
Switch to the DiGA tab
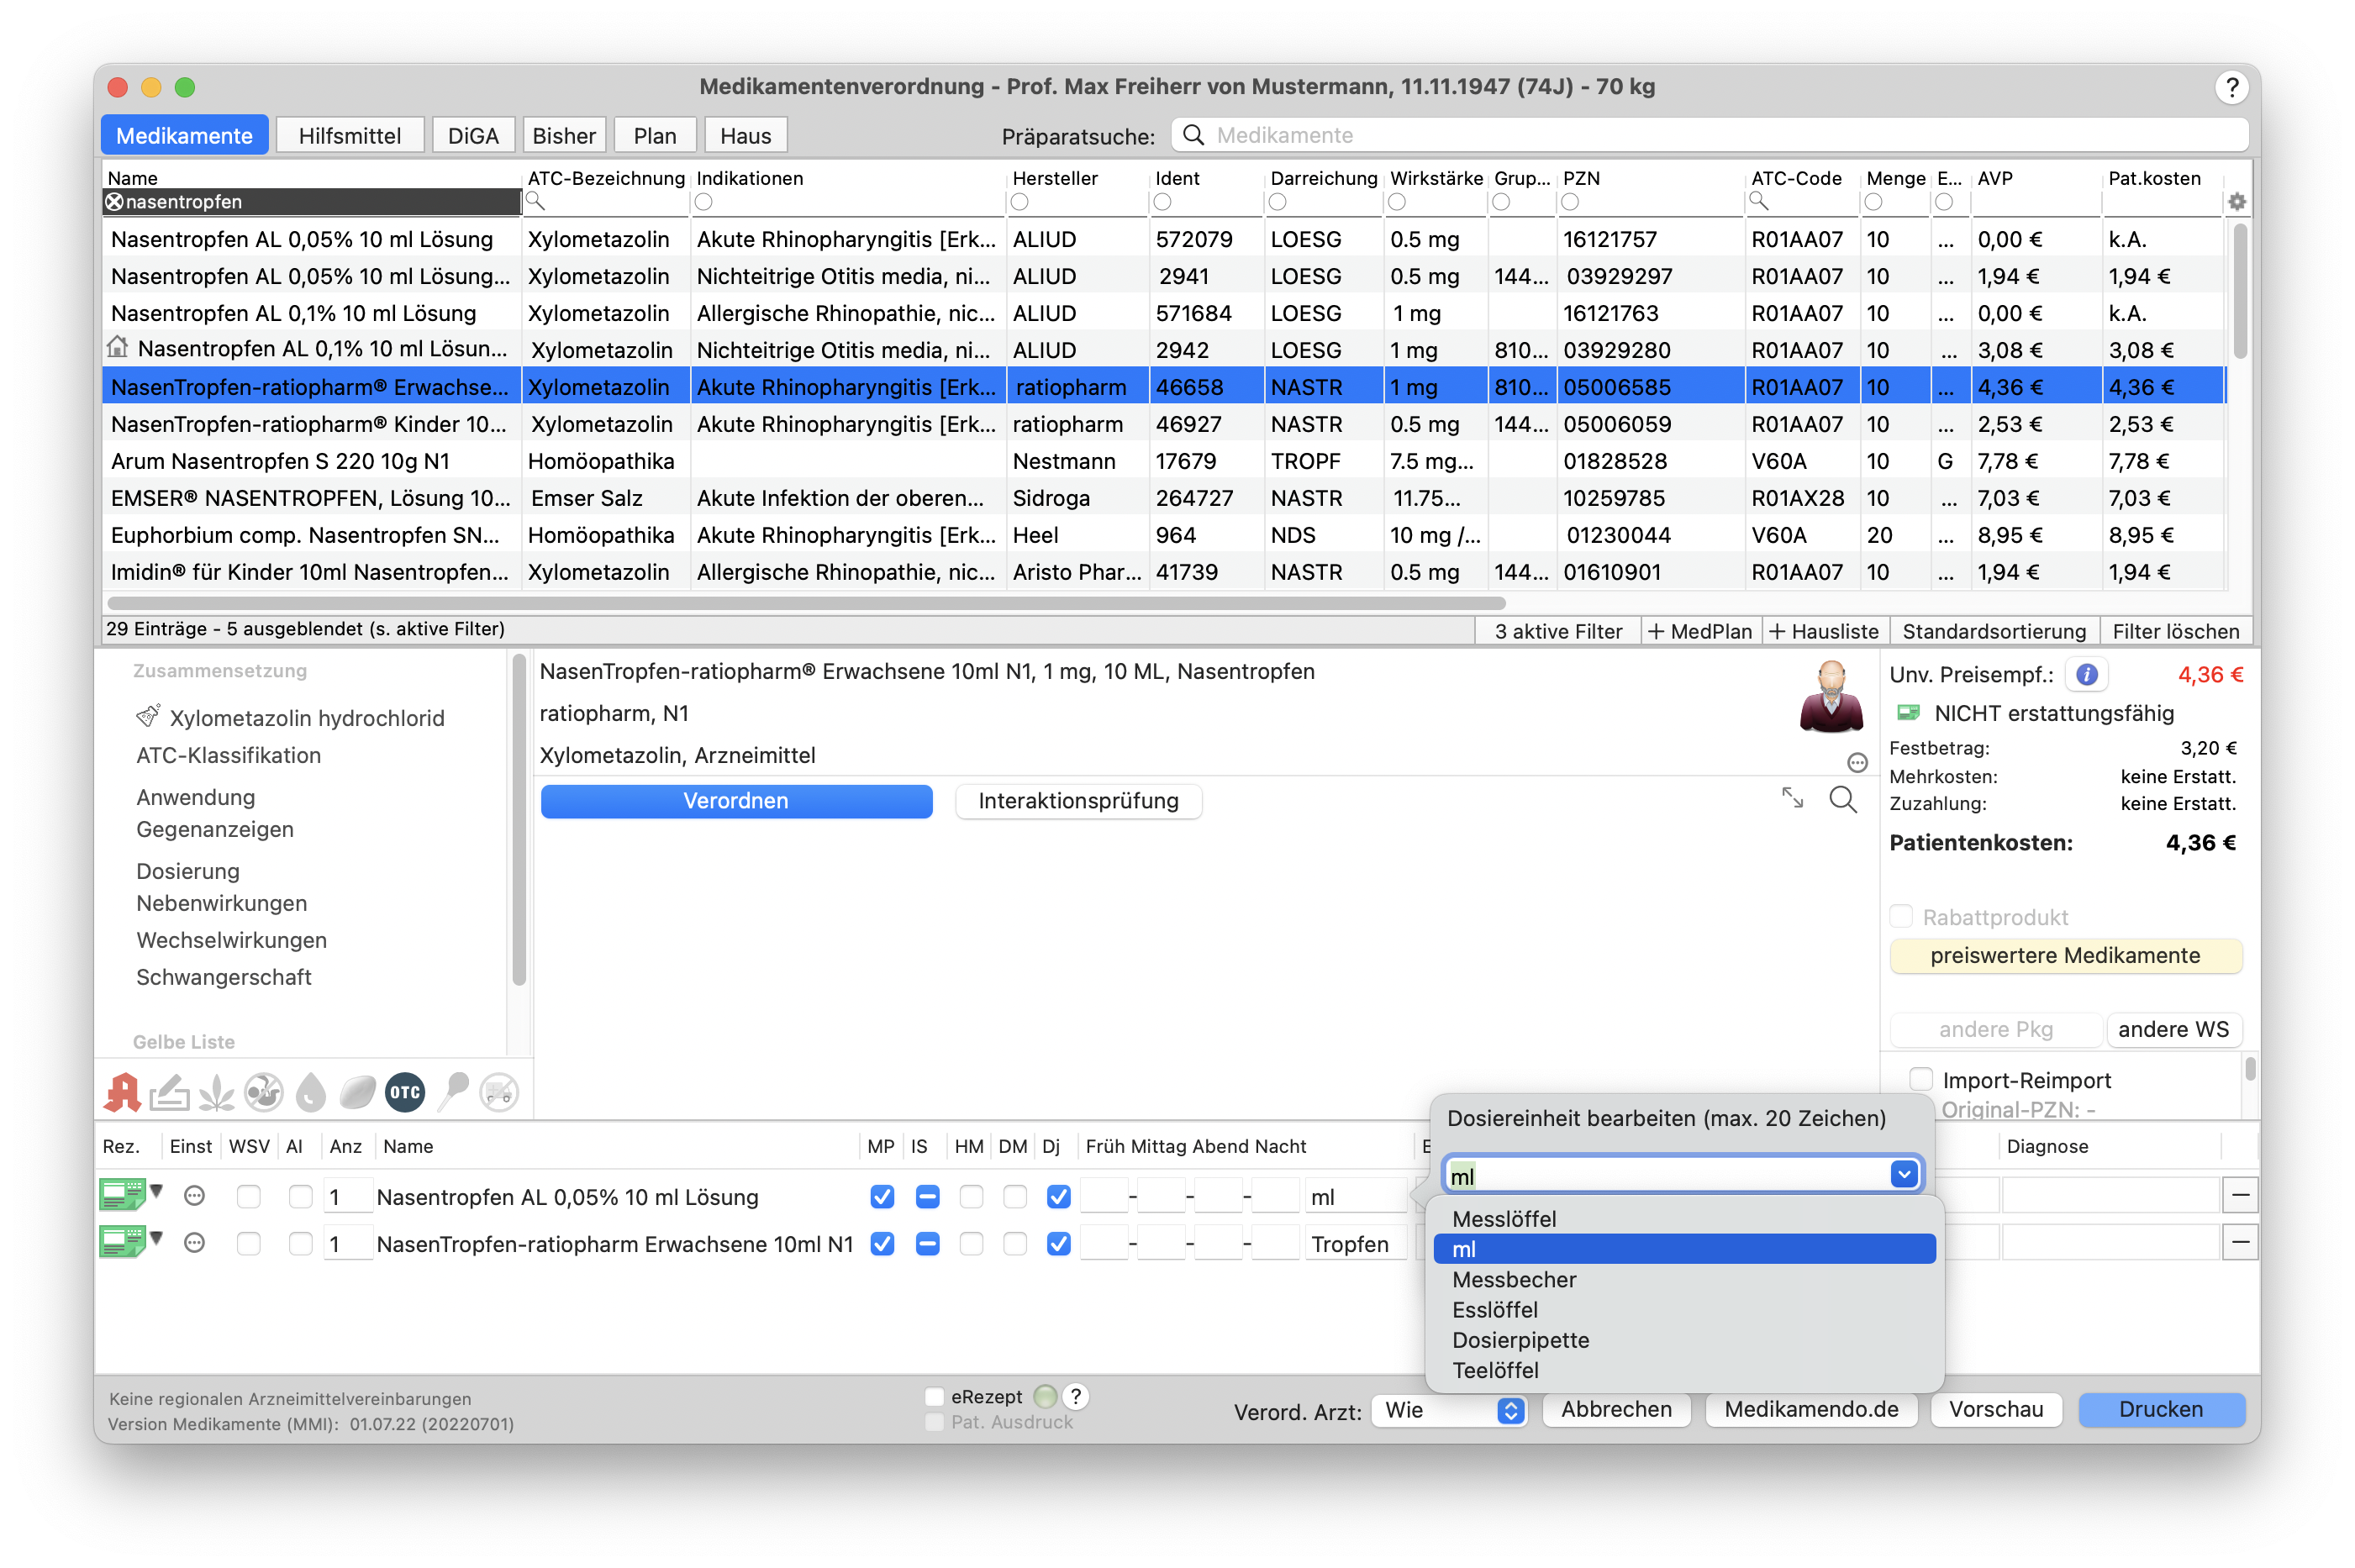click(x=473, y=135)
